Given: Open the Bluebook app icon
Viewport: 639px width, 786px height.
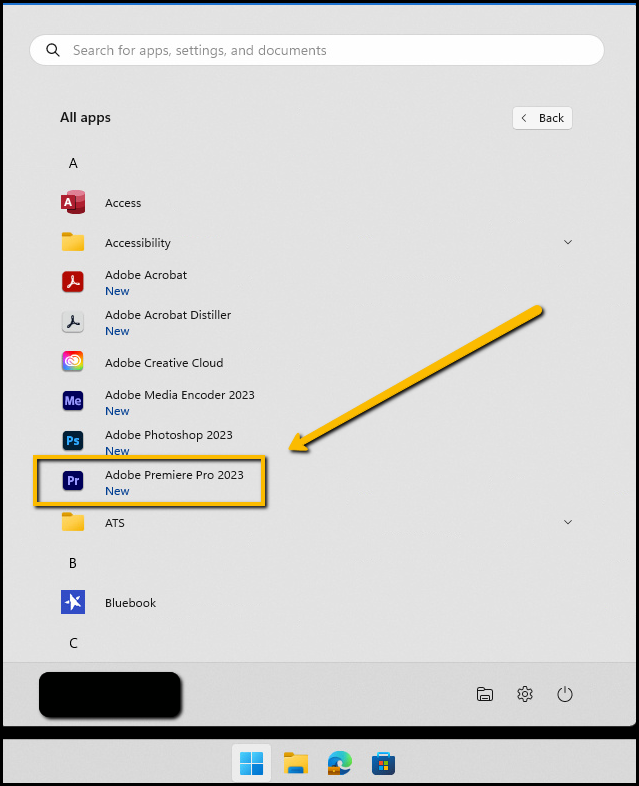Looking at the screenshot, I should (x=73, y=602).
